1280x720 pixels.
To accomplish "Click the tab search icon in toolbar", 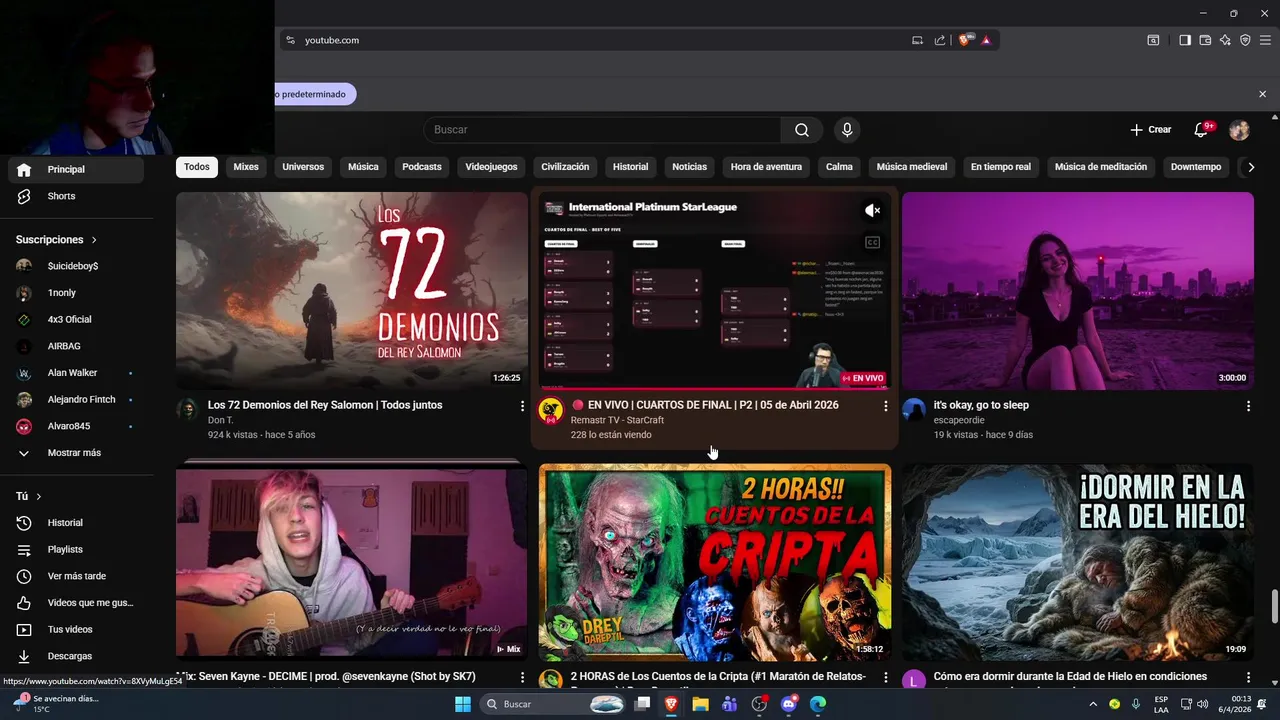I will click(1153, 40).
